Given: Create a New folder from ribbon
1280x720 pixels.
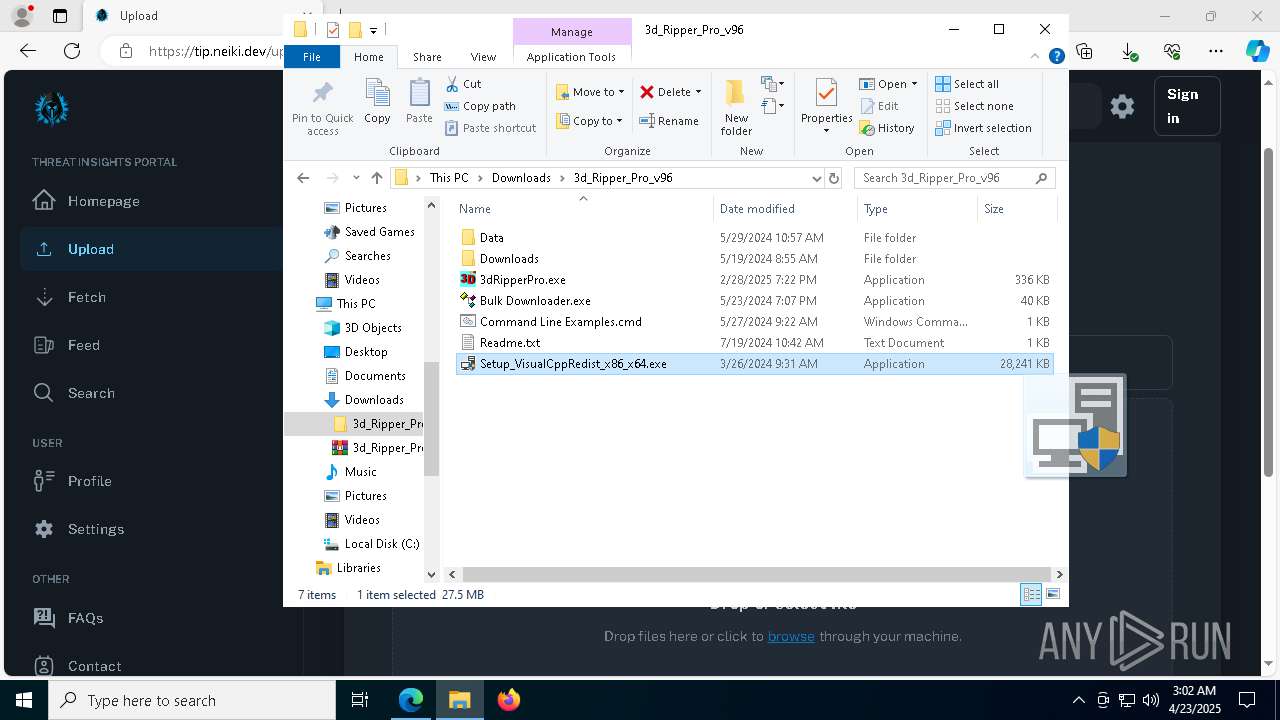Looking at the screenshot, I should (x=736, y=107).
